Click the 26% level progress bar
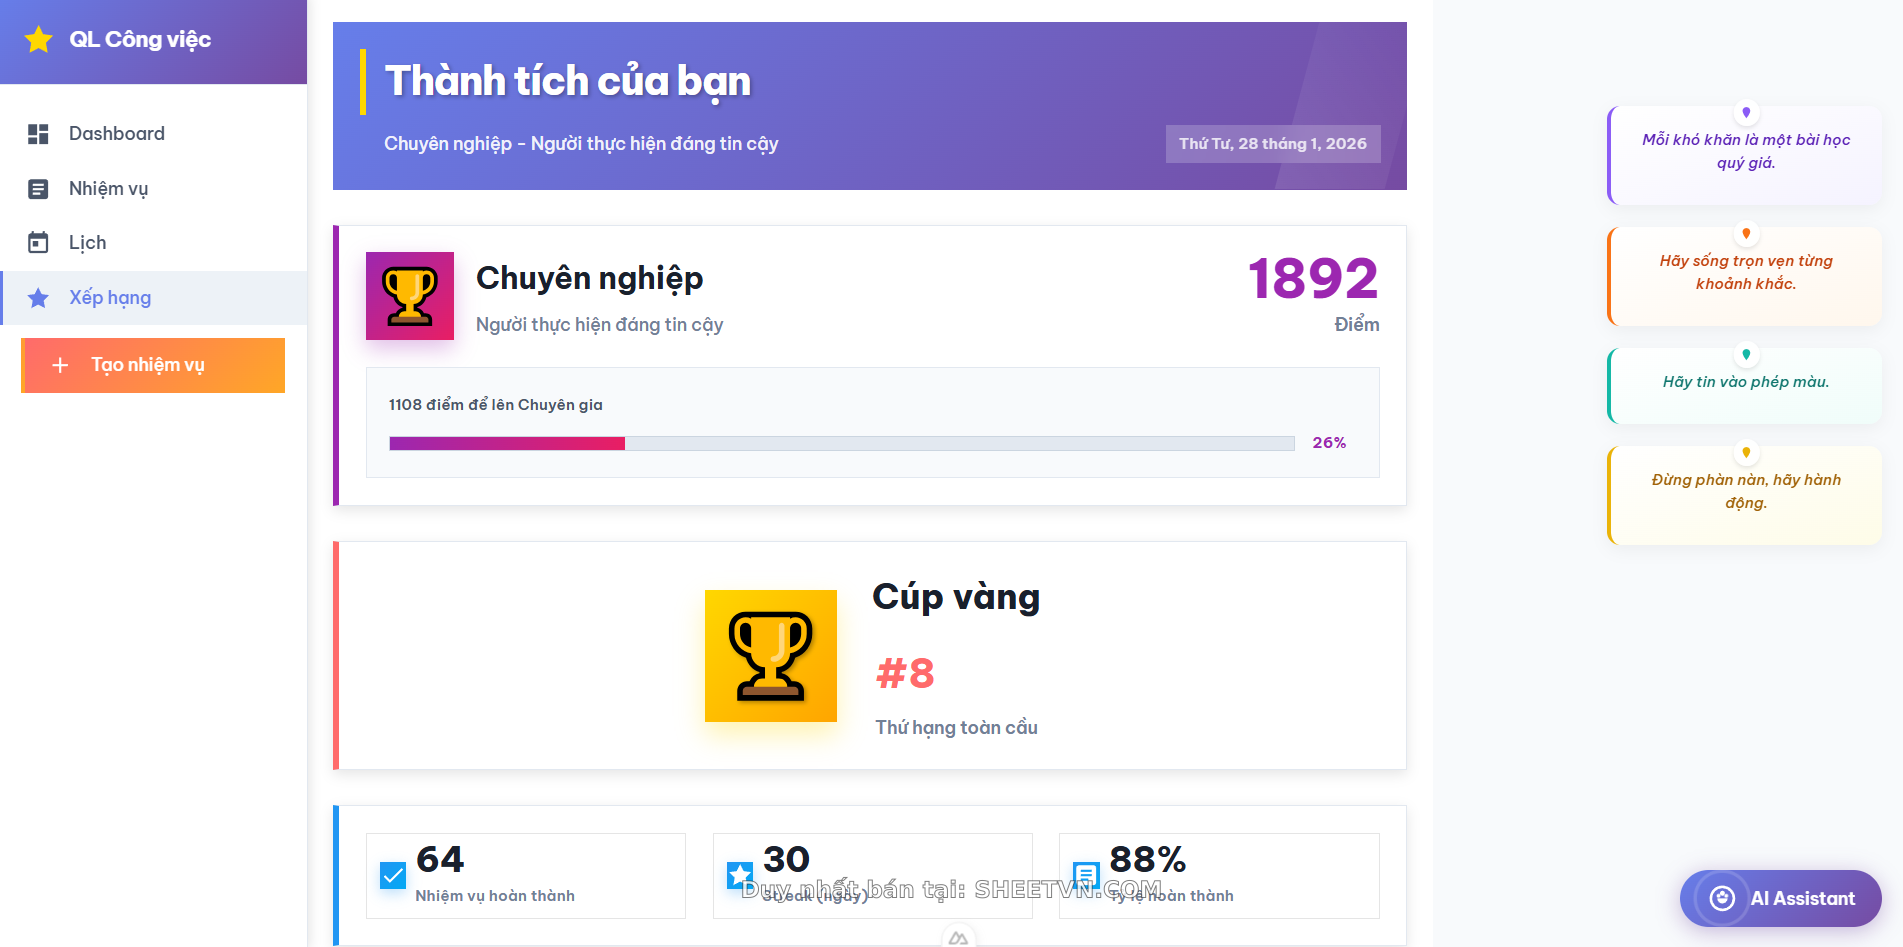1903x947 pixels. click(x=841, y=442)
